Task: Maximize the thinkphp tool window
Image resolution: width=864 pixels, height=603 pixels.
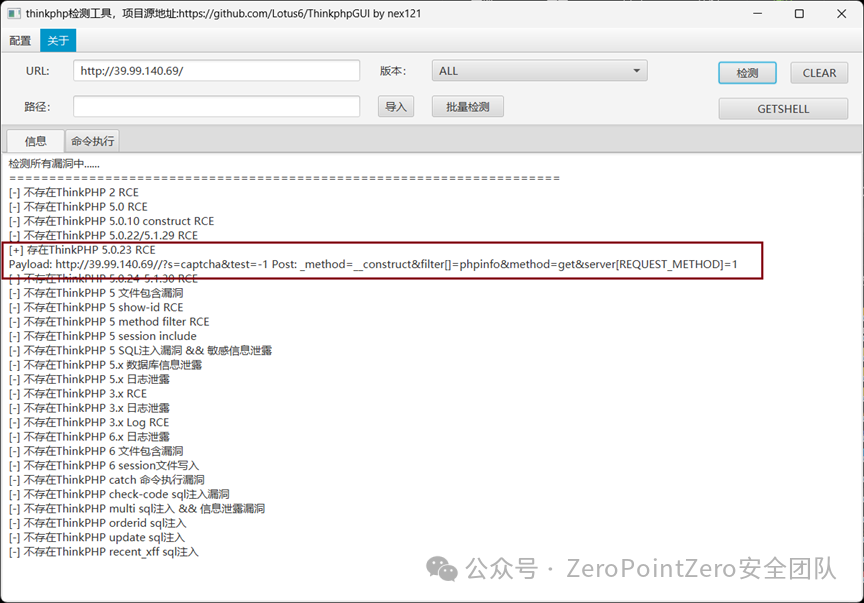Action: pos(800,13)
